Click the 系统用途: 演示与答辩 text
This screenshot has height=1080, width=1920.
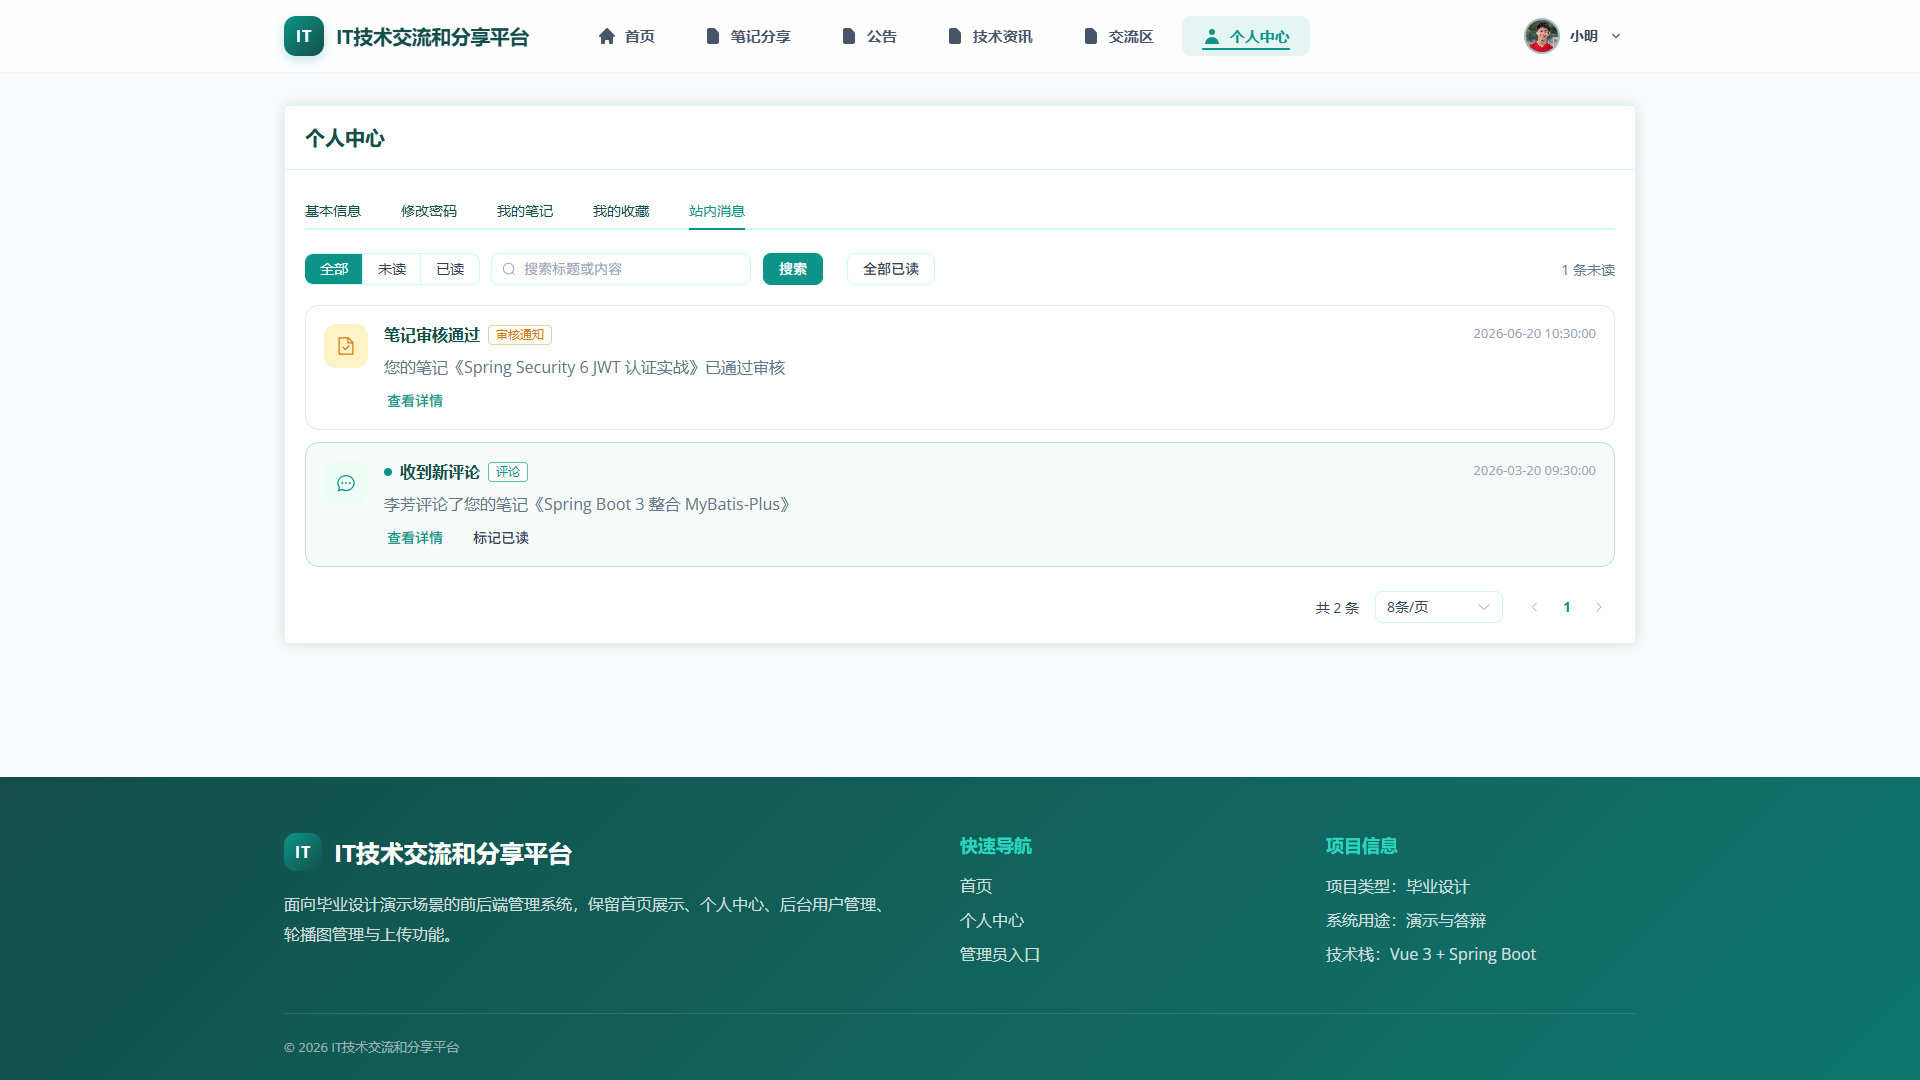coord(1406,920)
